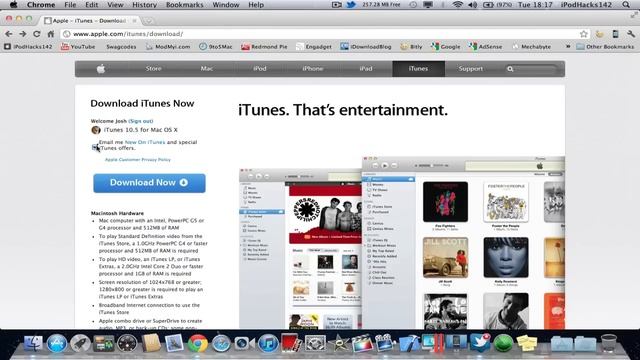The width and height of the screenshot is (640, 360).
Task: Launch Google Chrome from the dock
Action: [198, 343]
